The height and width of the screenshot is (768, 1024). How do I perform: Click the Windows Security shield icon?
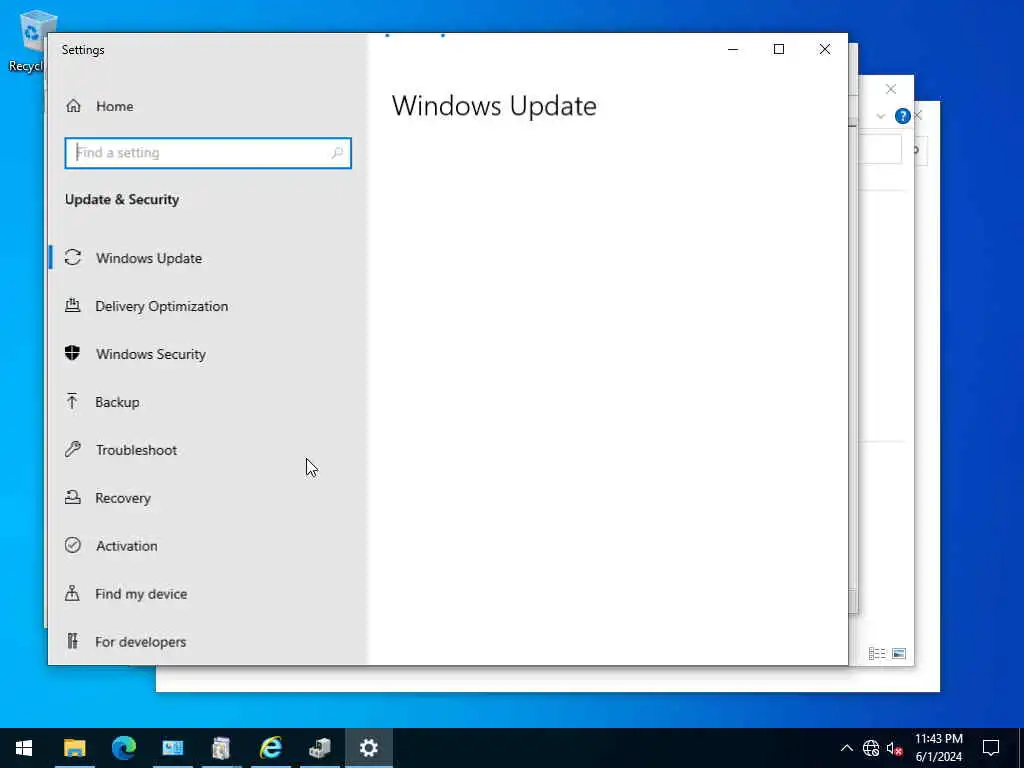72,353
